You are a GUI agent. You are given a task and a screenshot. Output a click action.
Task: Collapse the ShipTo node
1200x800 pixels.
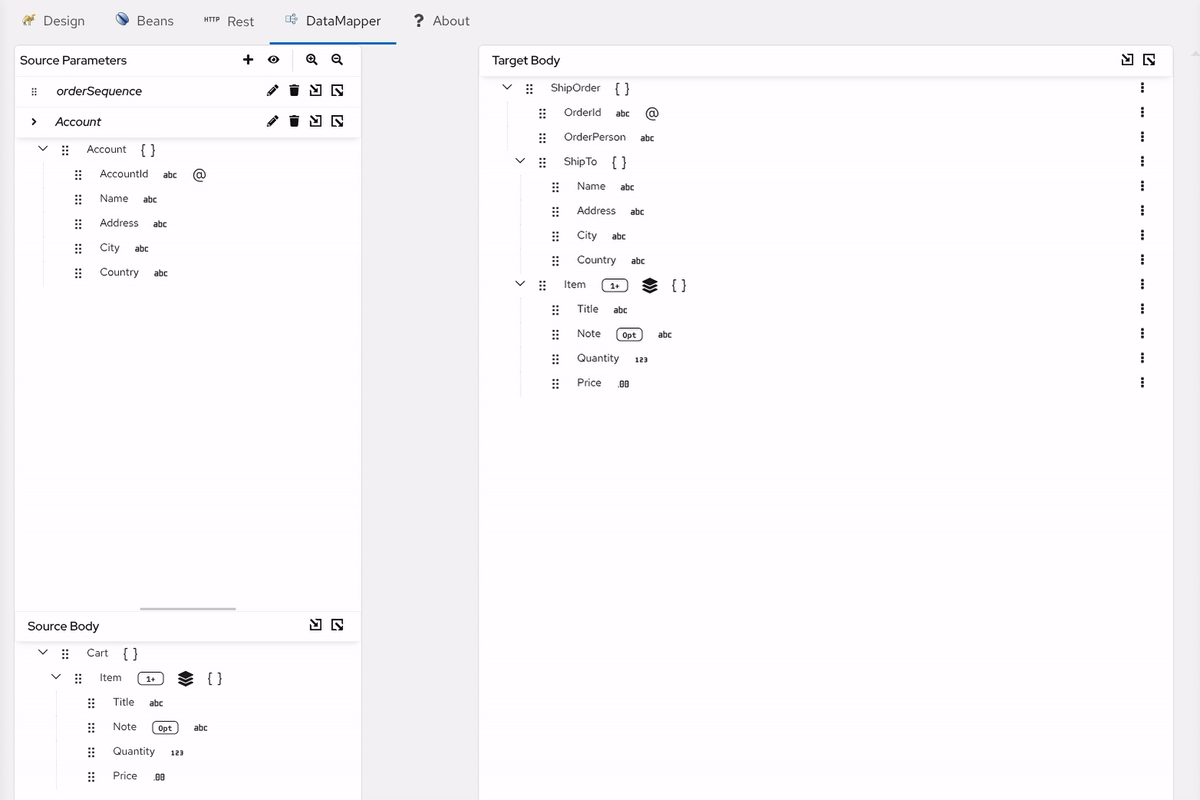point(520,162)
